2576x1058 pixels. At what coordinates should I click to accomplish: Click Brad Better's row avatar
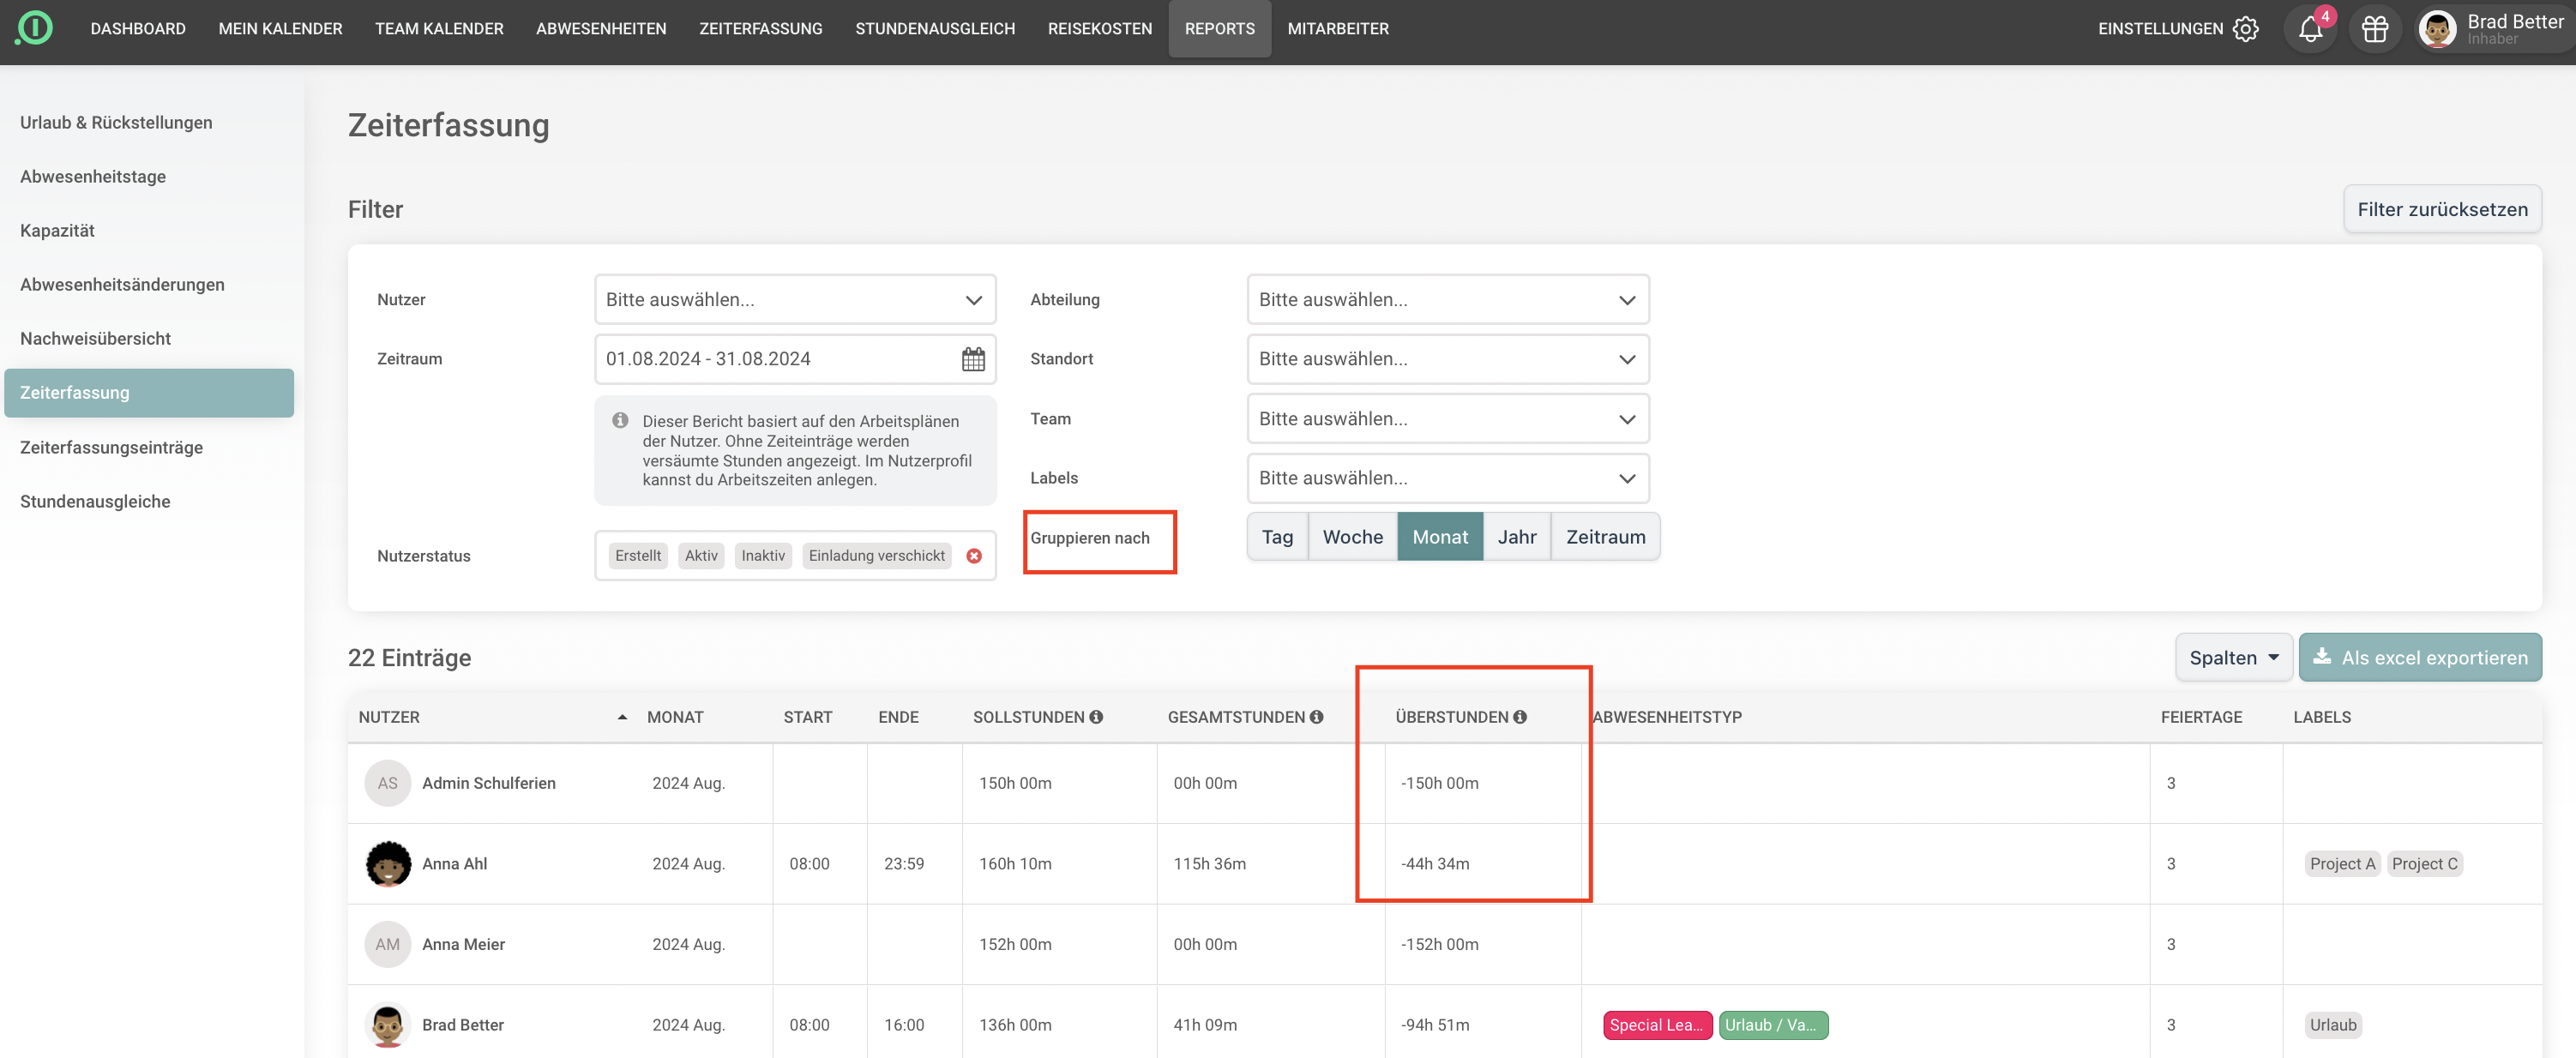click(388, 1025)
